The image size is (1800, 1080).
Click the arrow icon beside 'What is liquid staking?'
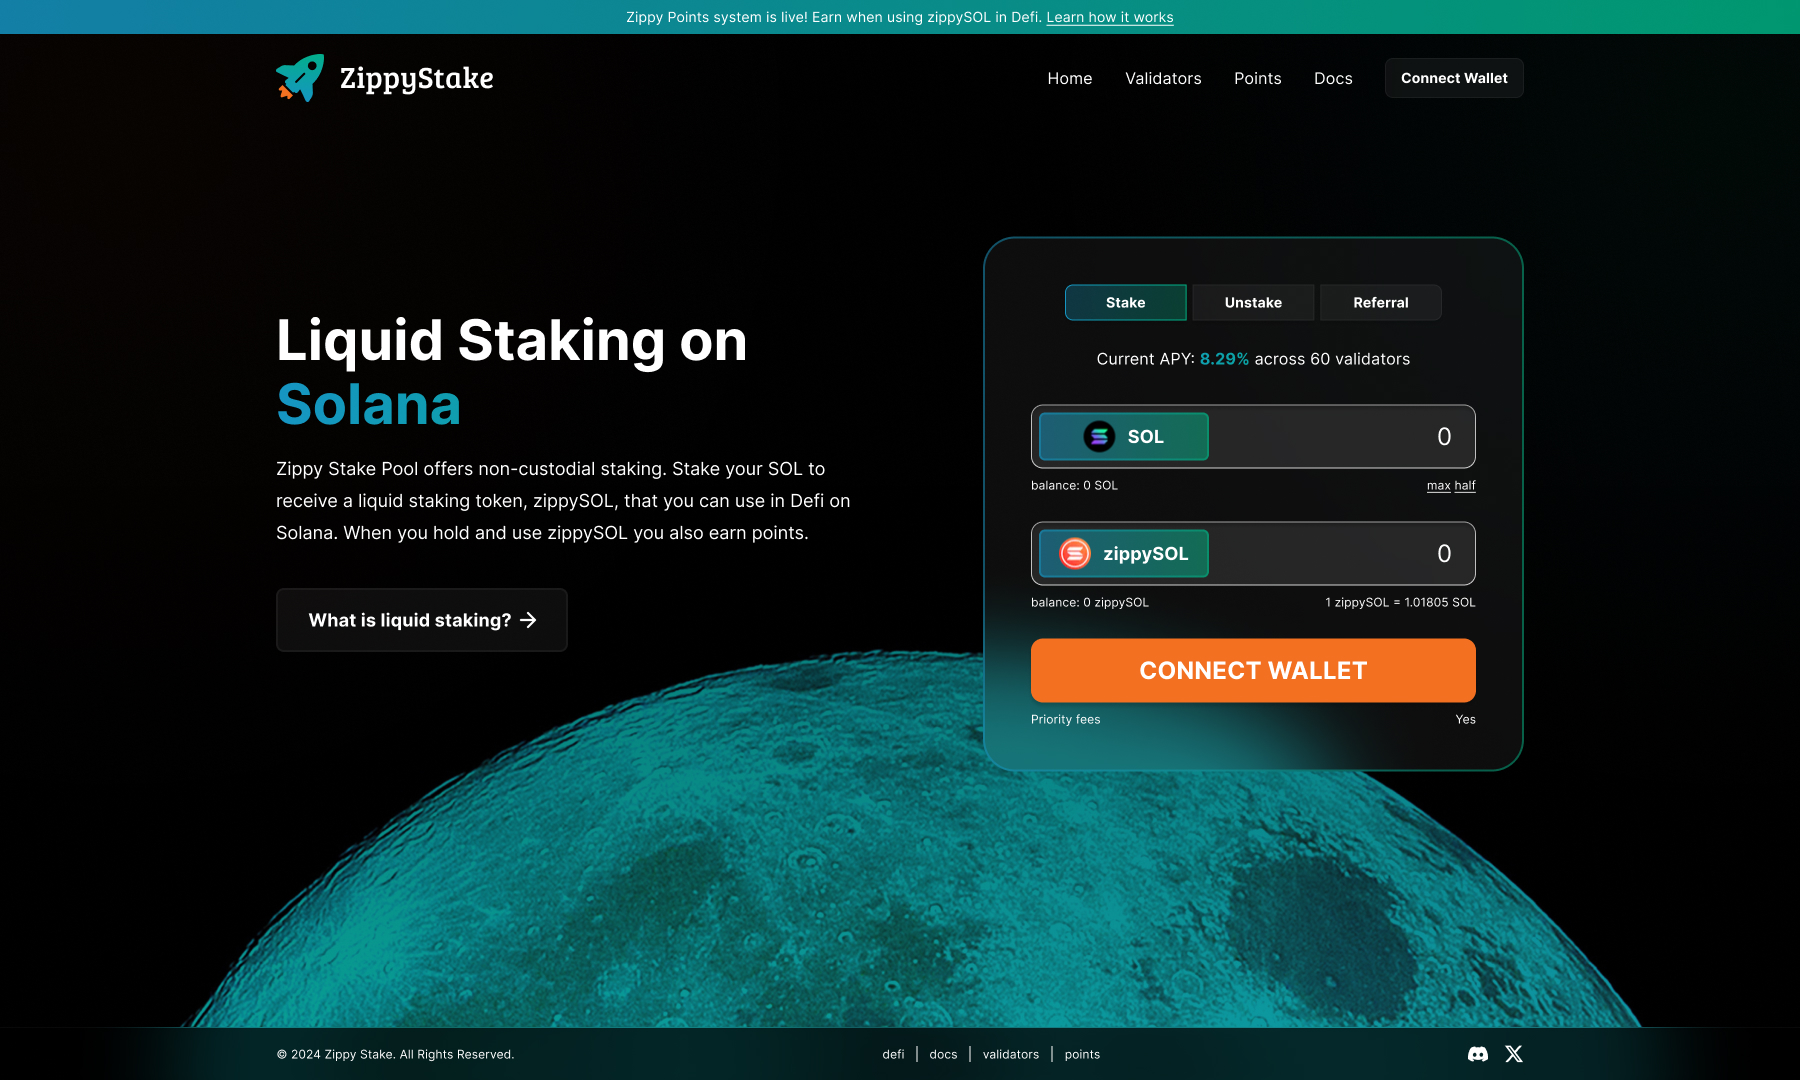pyautogui.click(x=528, y=620)
